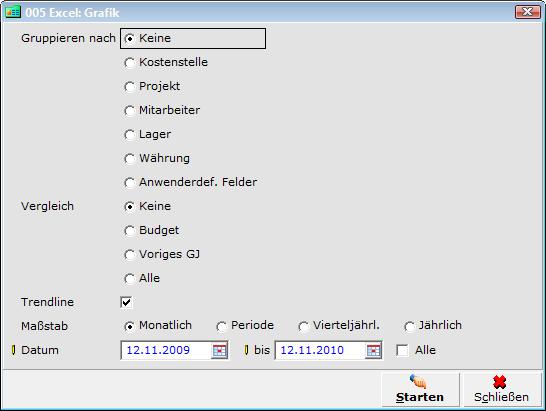This screenshot has height=411, width=546.
Task: Set scale to Jährlich
Action: 433,326
